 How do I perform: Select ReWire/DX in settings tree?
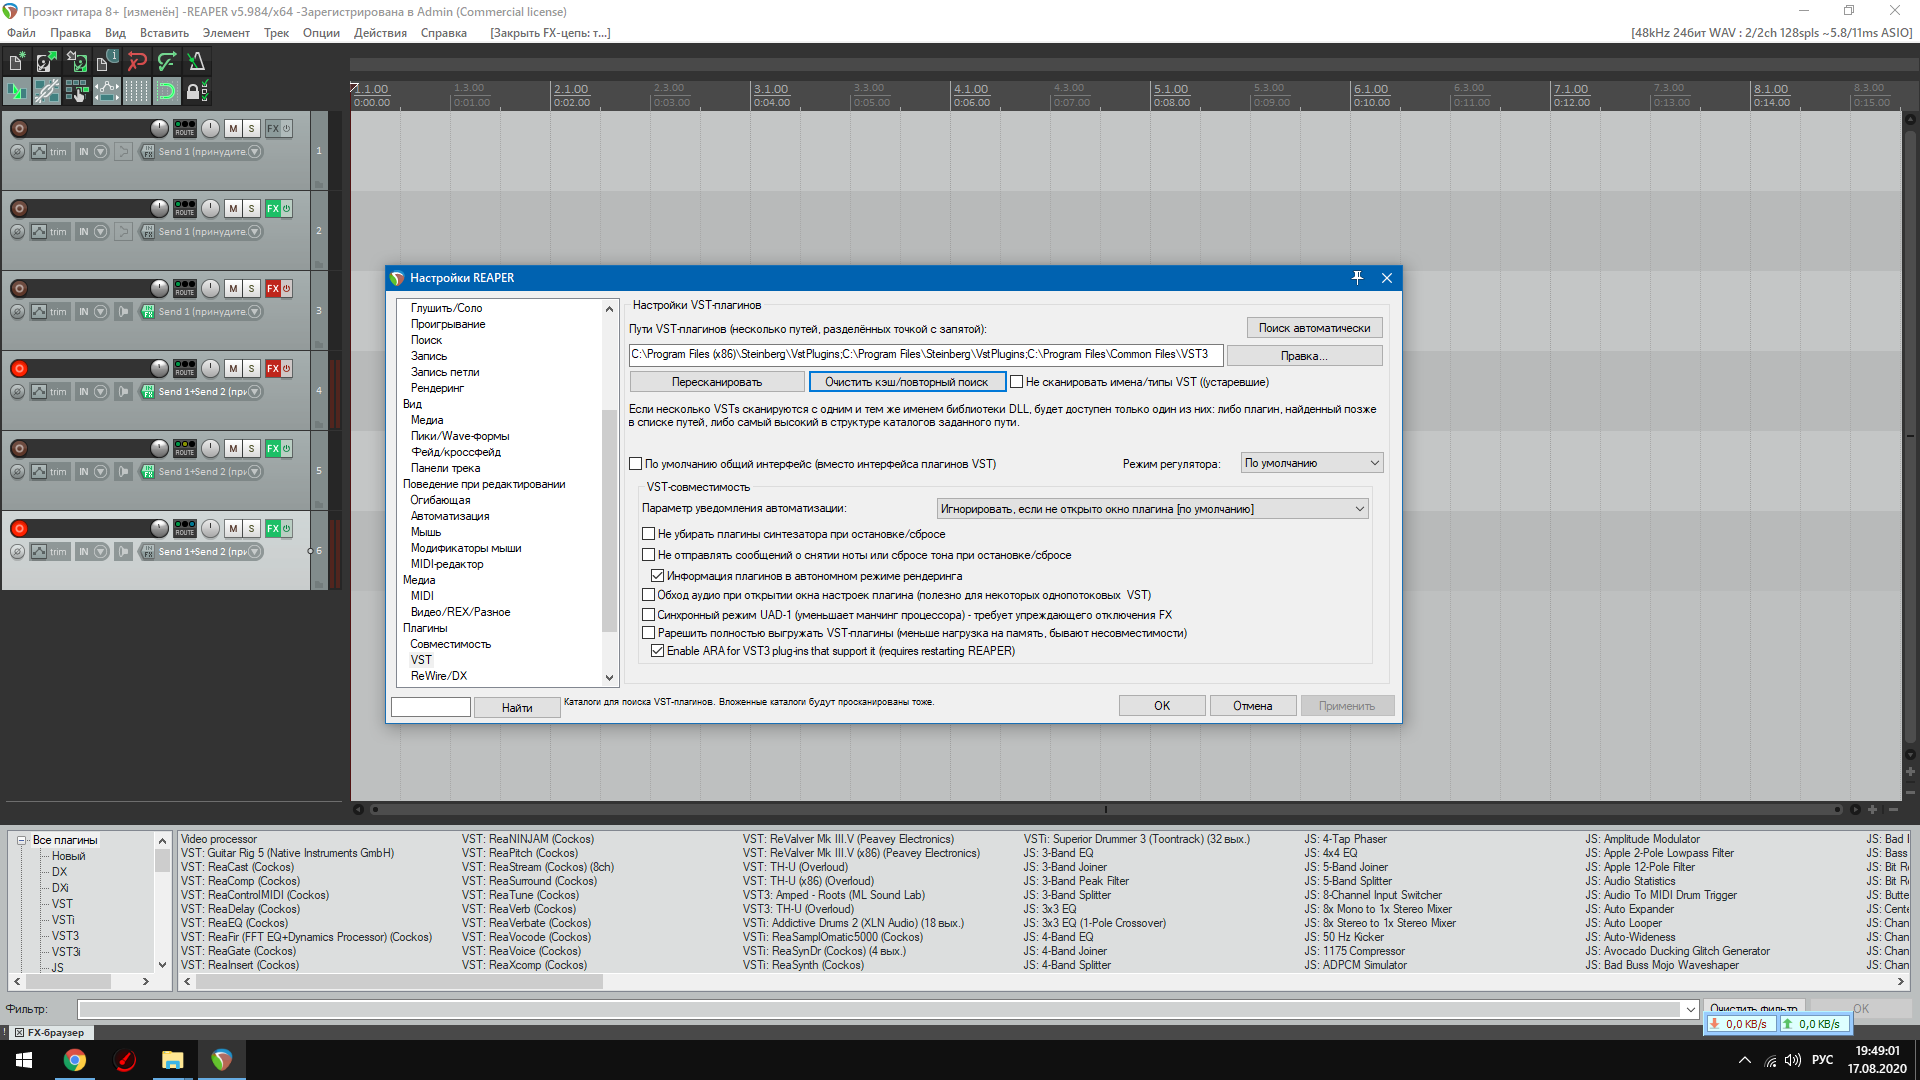(x=438, y=676)
